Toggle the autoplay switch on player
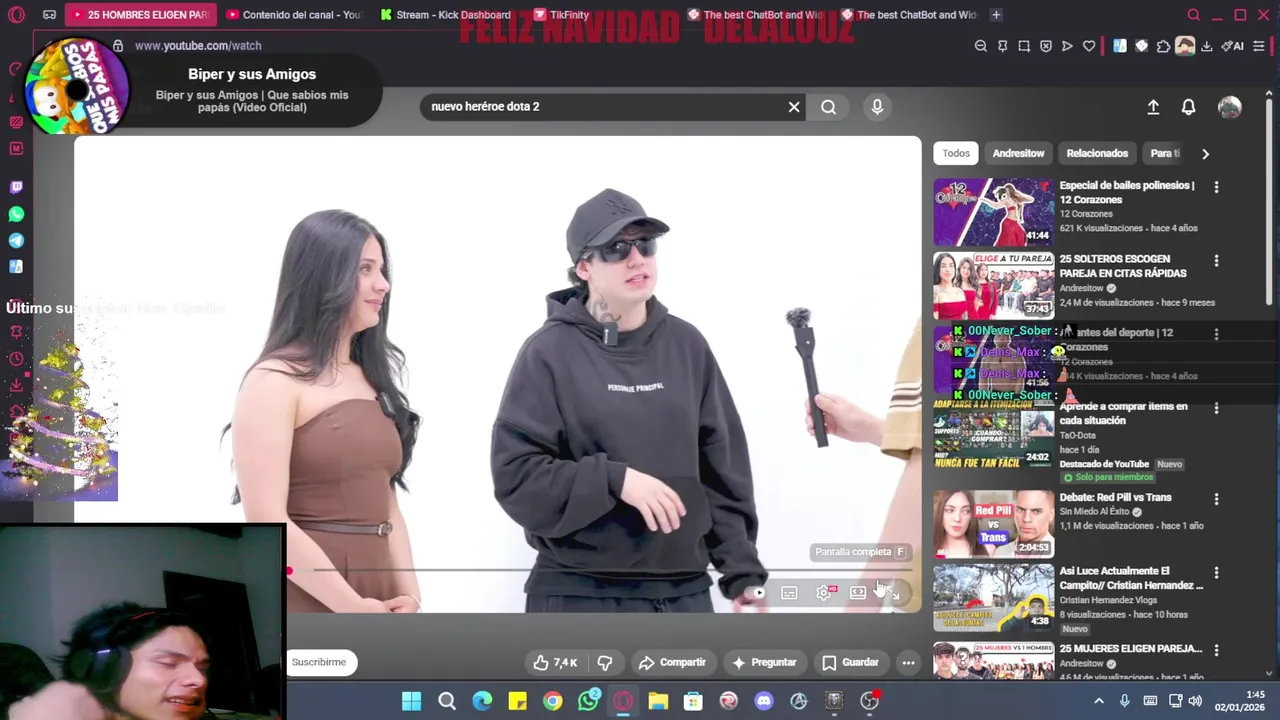This screenshot has height=720, width=1280. click(x=757, y=593)
